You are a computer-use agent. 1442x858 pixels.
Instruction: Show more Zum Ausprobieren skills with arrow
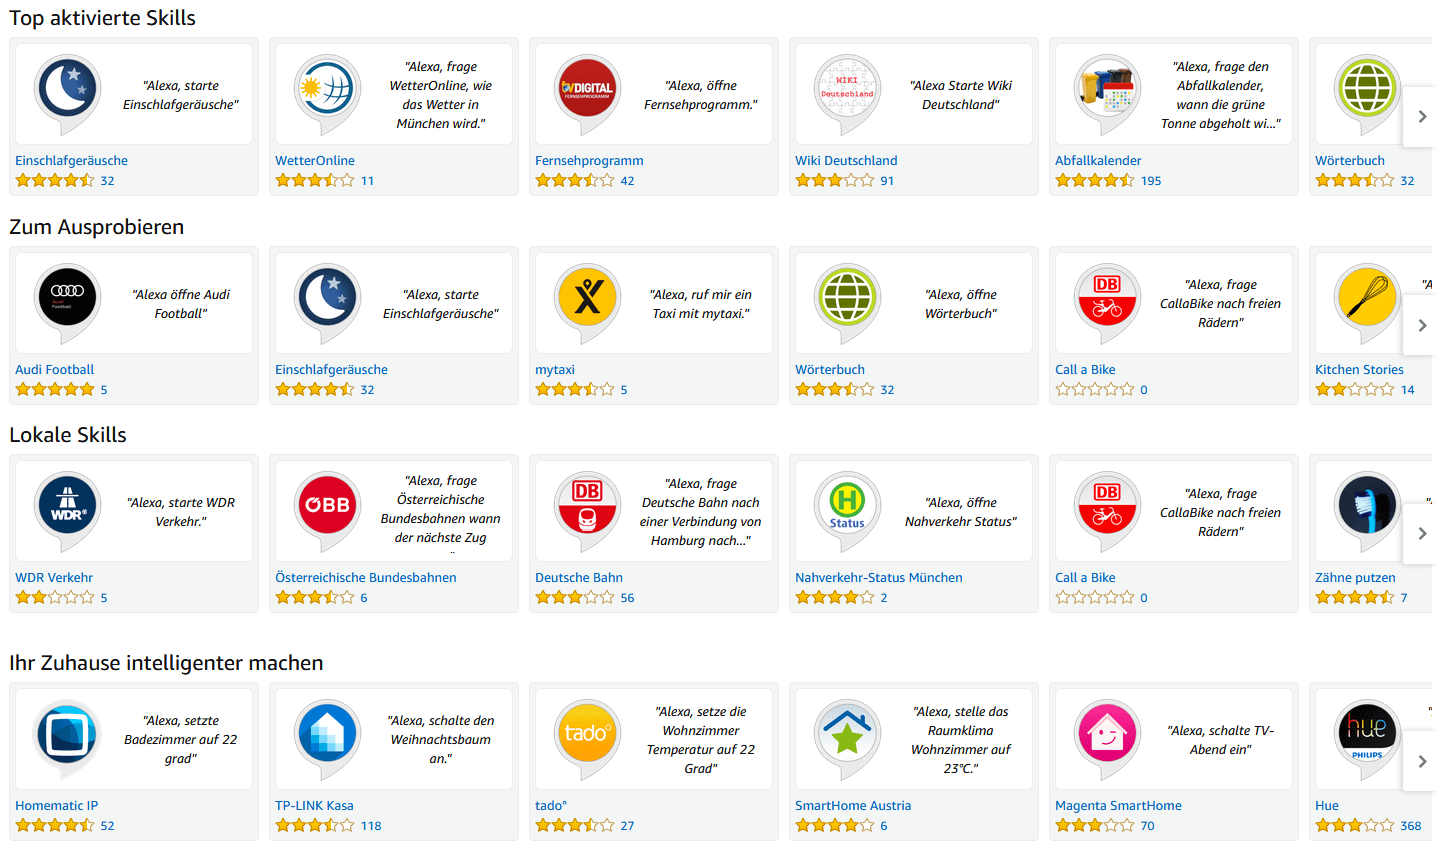pyautogui.click(x=1422, y=326)
